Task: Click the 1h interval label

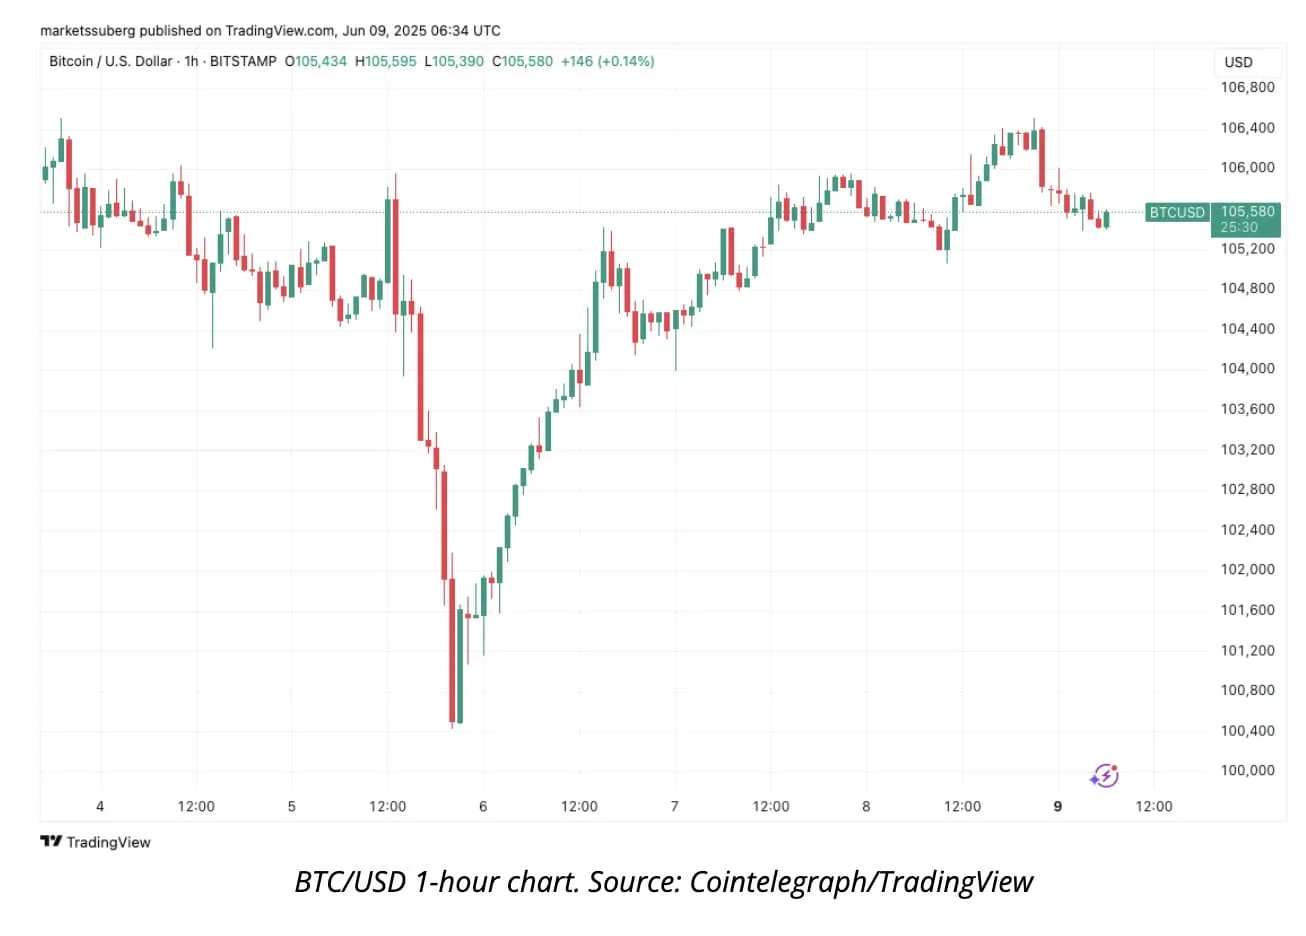Action: click(191, 61)
